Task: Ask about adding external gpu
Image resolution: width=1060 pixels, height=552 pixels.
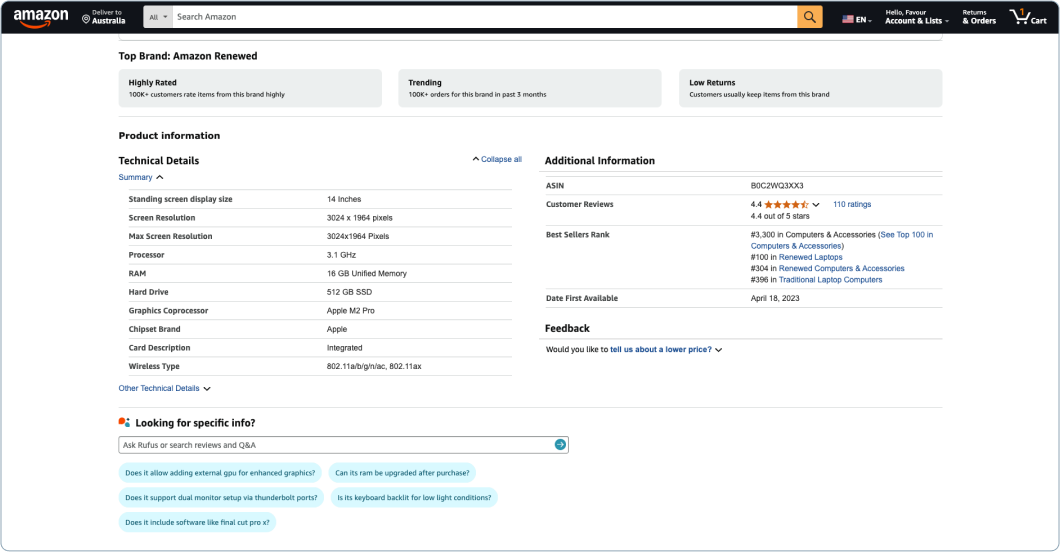Action: tap(220, 473)
